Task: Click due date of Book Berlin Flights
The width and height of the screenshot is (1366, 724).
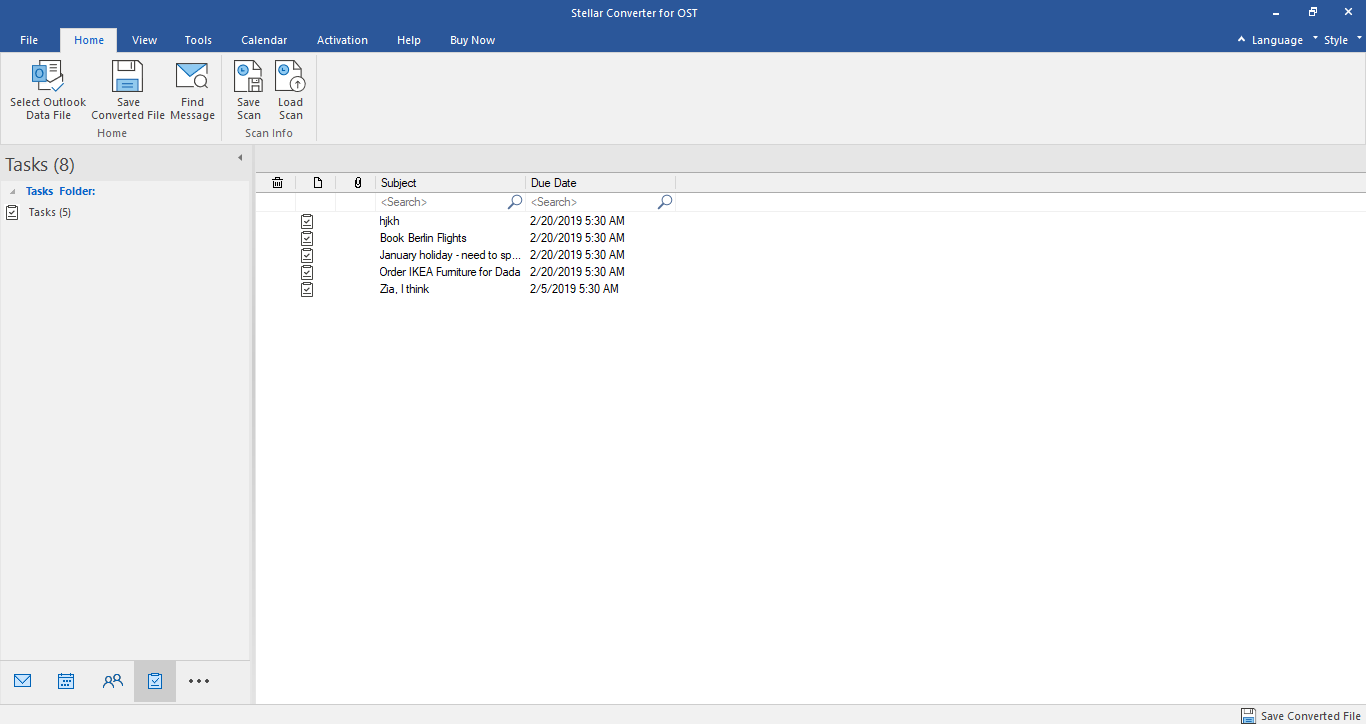Action: tap(577, 238)
